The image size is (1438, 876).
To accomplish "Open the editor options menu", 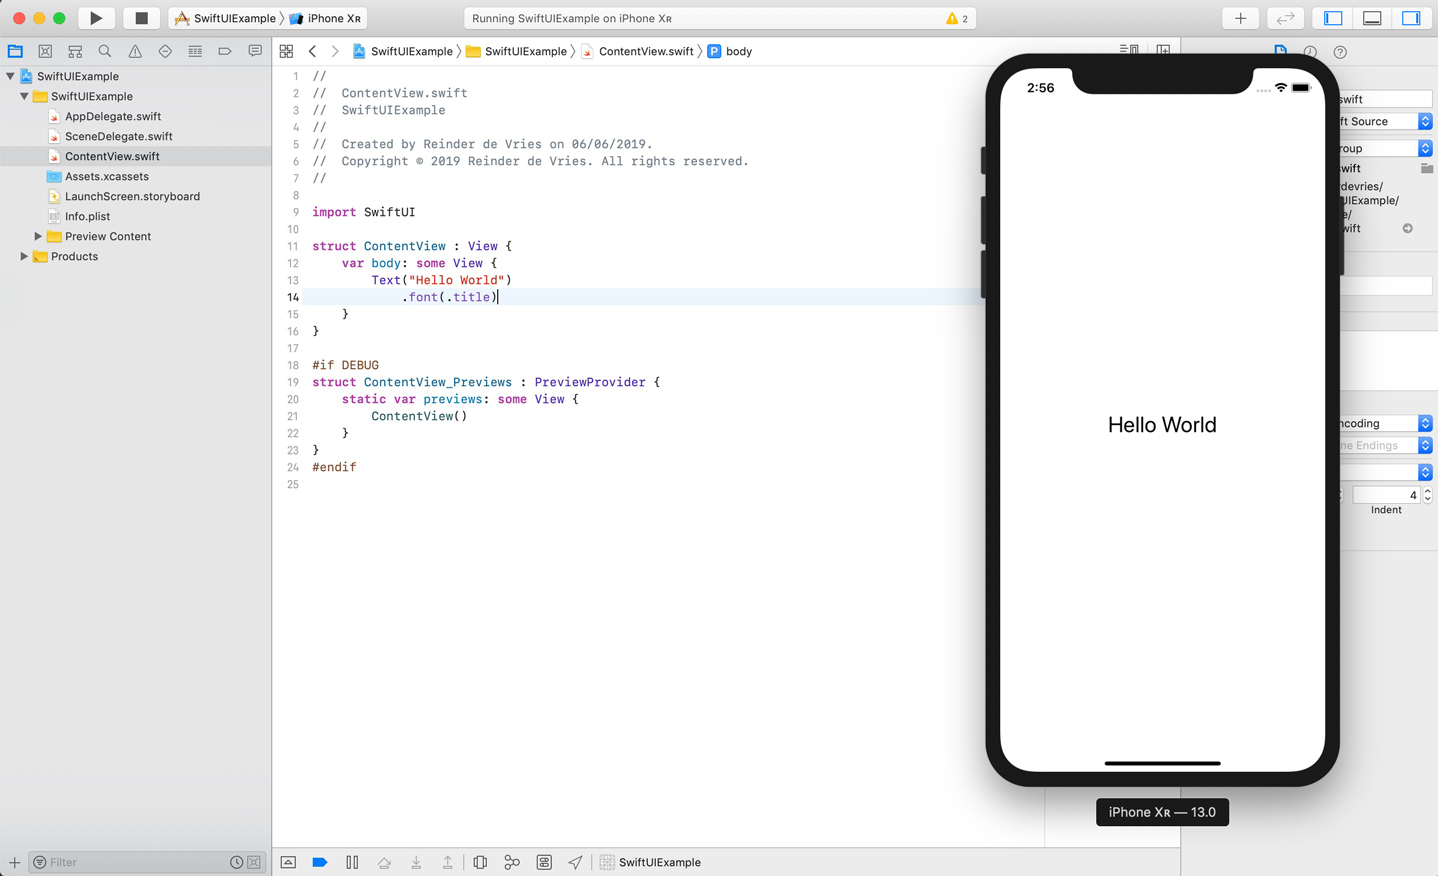I will pos(1129,49).
